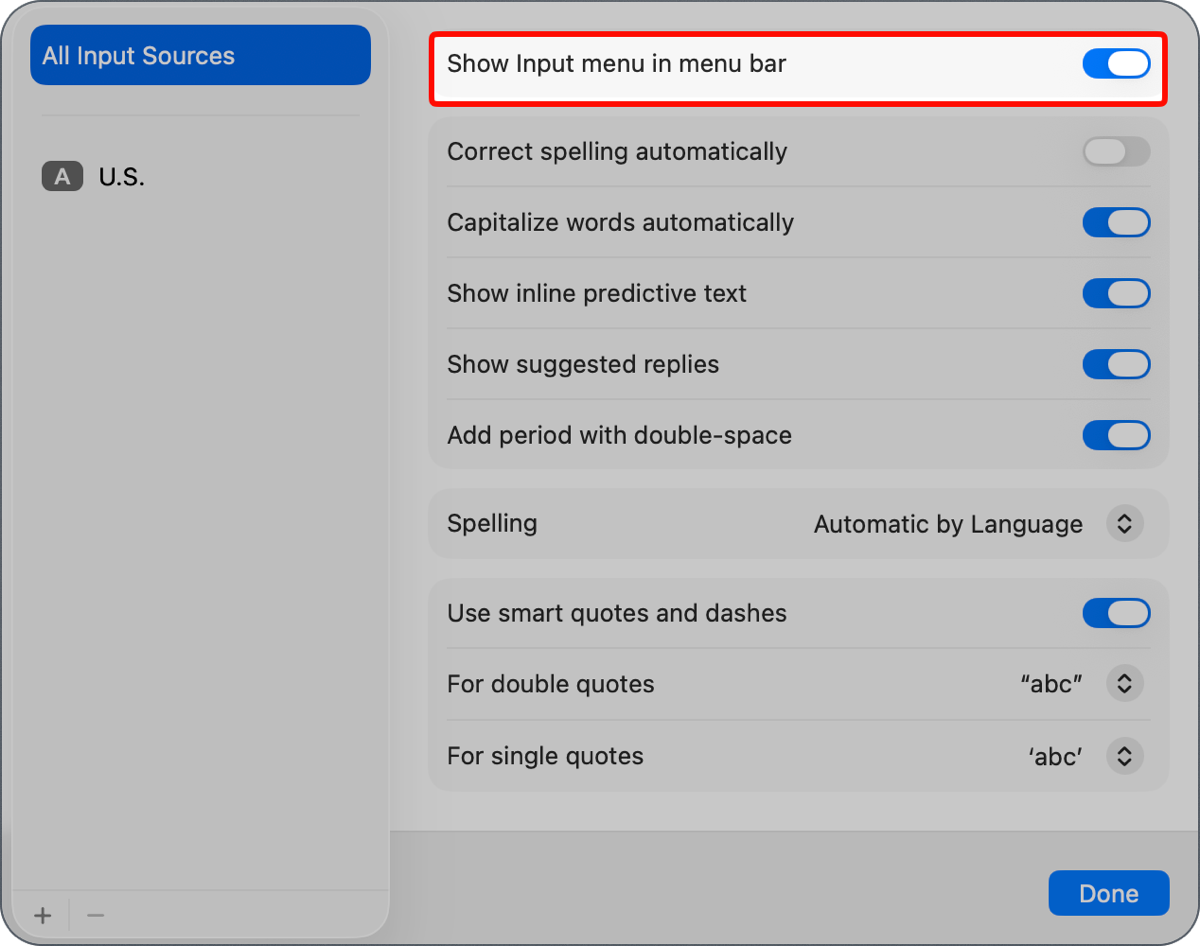
Task: Disable "Capitalize words automatically"
Action: (x=1116, y=222)
